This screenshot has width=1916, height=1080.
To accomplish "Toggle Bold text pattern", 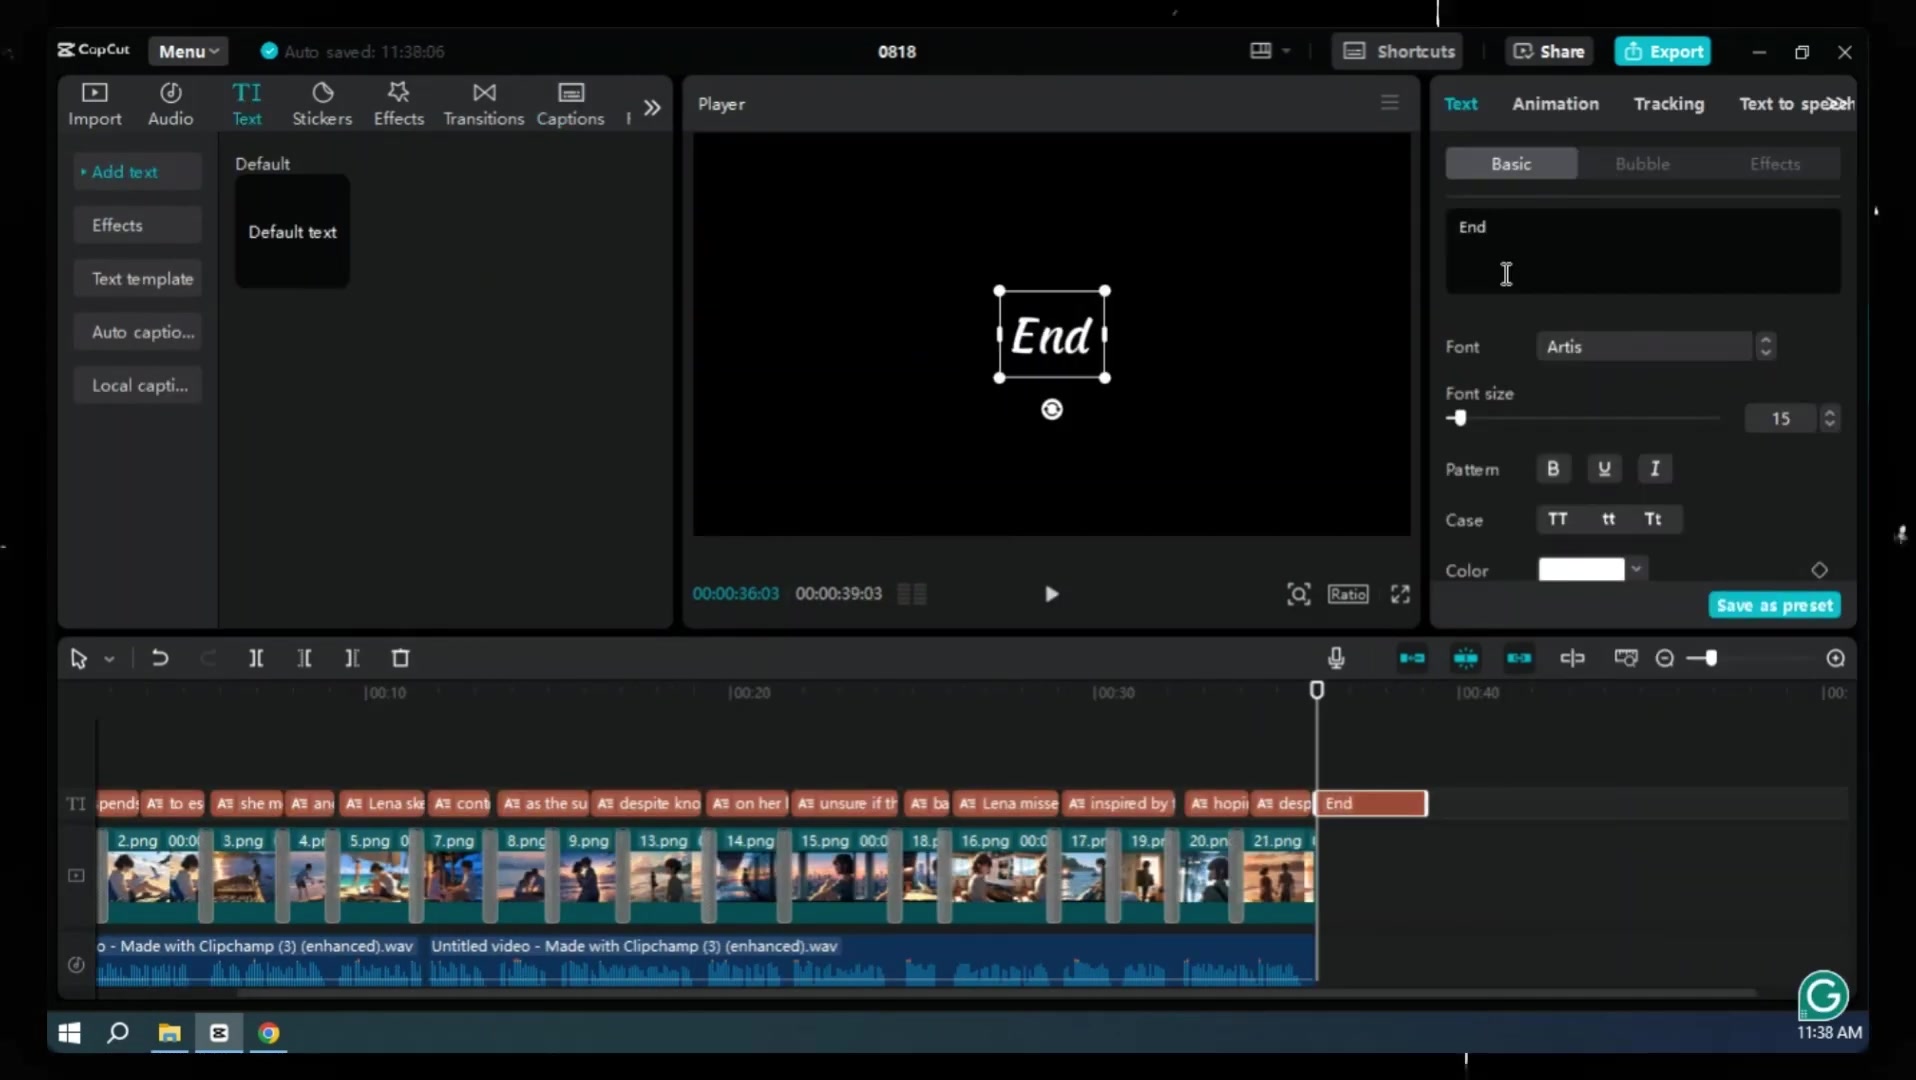I will coord(1553,469).
